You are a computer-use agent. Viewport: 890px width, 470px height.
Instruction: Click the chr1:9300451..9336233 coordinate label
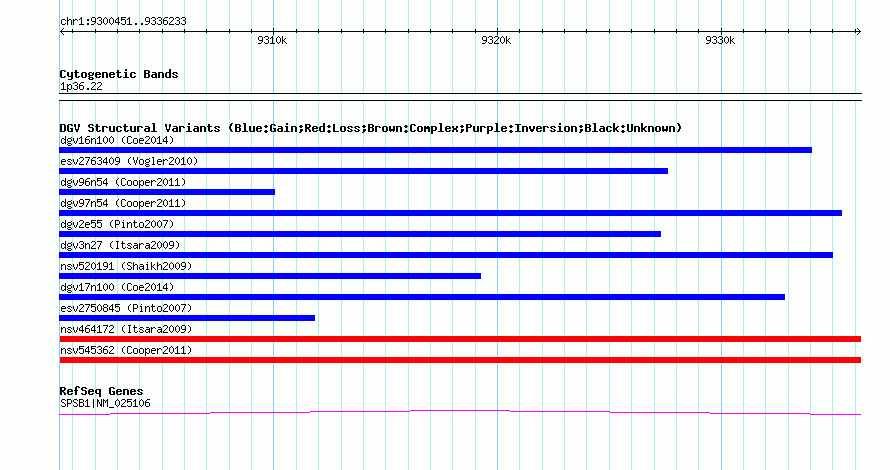[123, 22]
